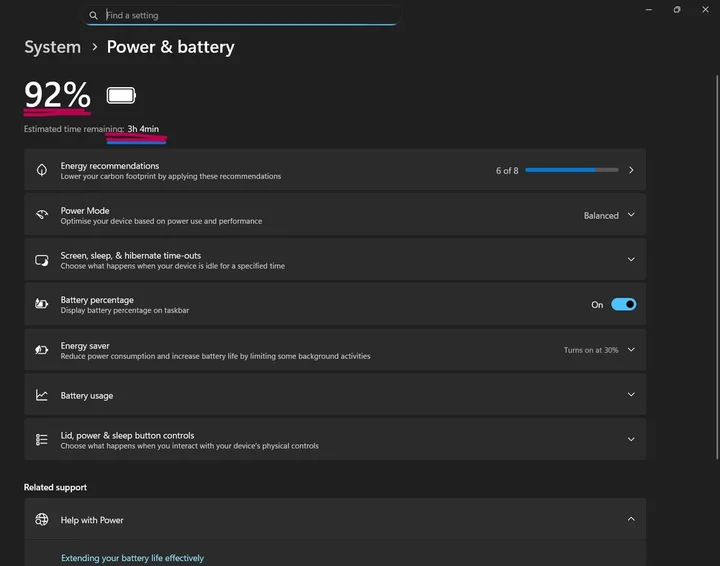Click the Battery usage chart icon

tap(42, 395)
